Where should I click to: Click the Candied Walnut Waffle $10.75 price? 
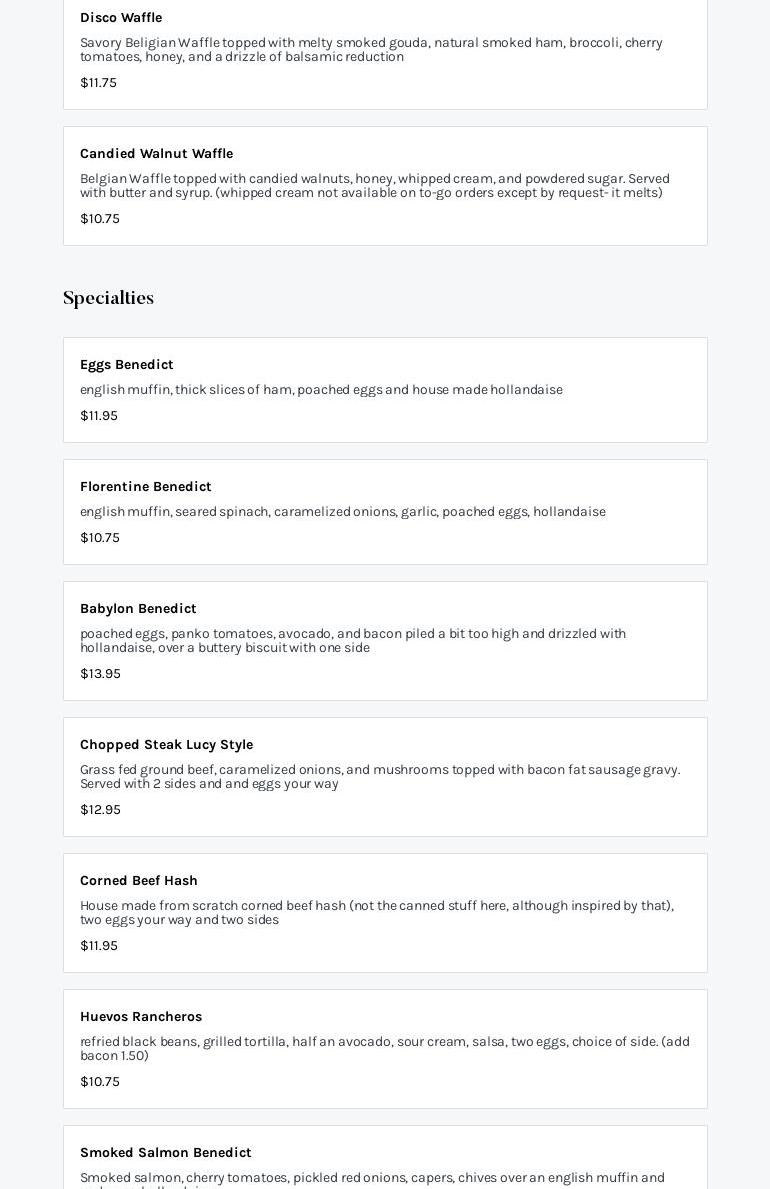tap(100, 219)
